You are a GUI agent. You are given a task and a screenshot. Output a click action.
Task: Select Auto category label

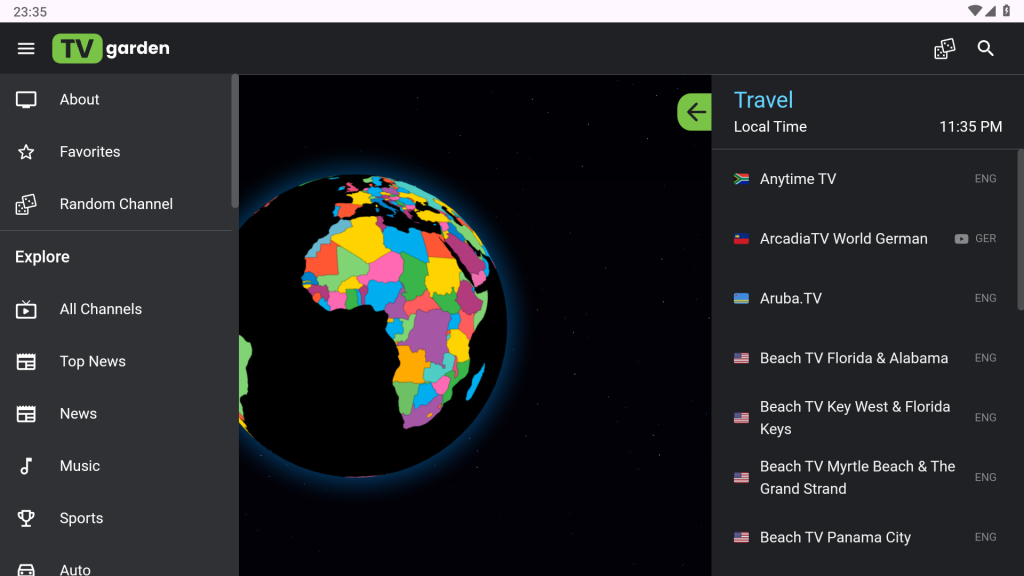(75, 569)
